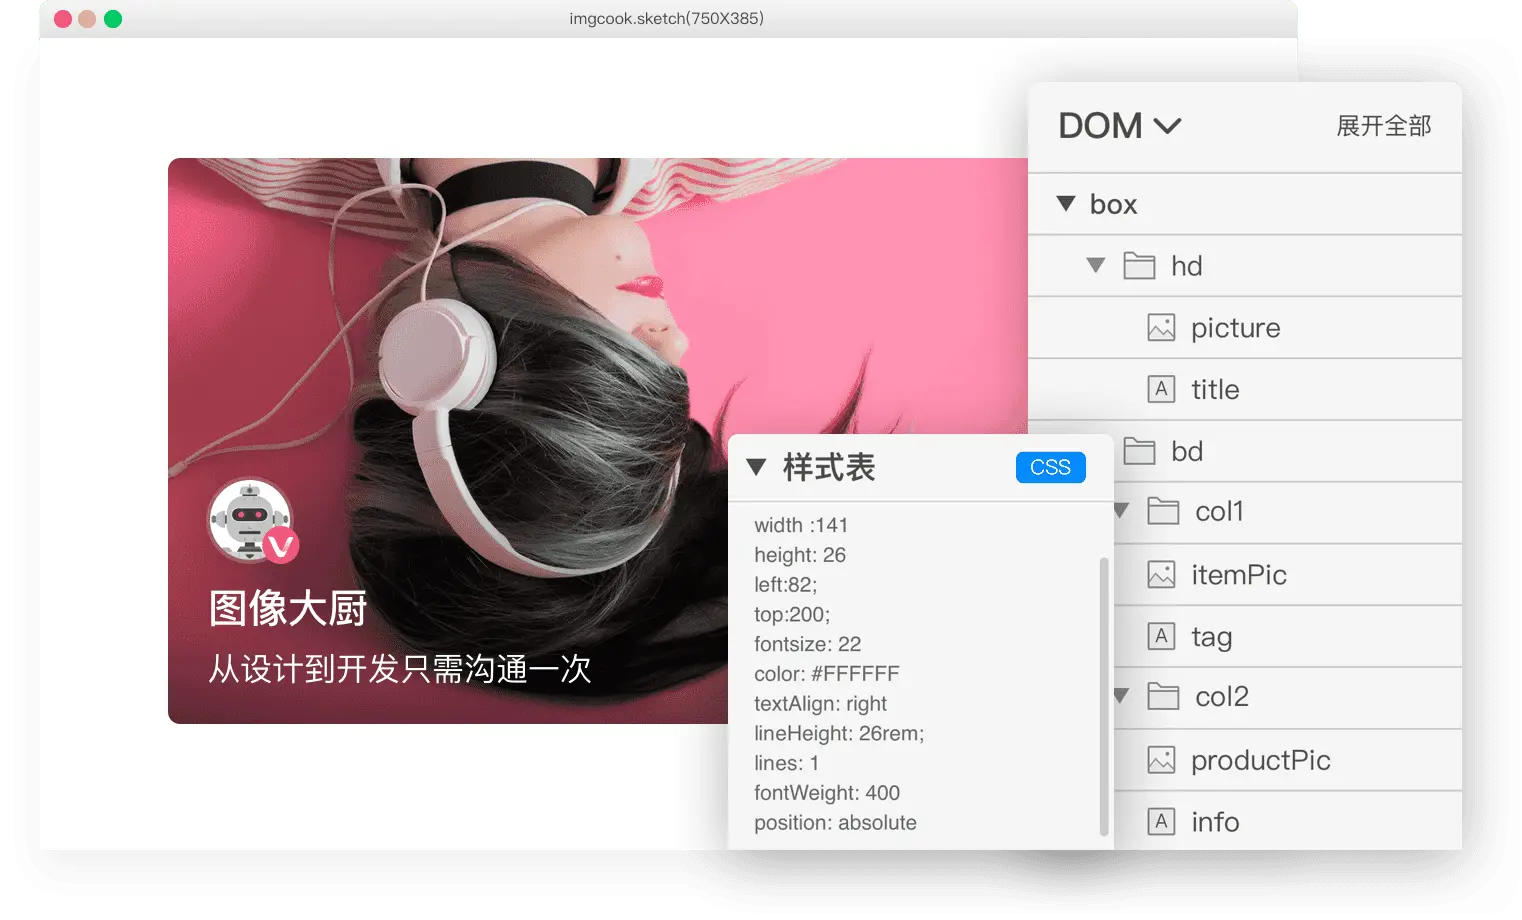The height and width of the screenshot is (920, 1522).
Task: Click the 图像大厨 title text on banner
Action: (288, 608)
